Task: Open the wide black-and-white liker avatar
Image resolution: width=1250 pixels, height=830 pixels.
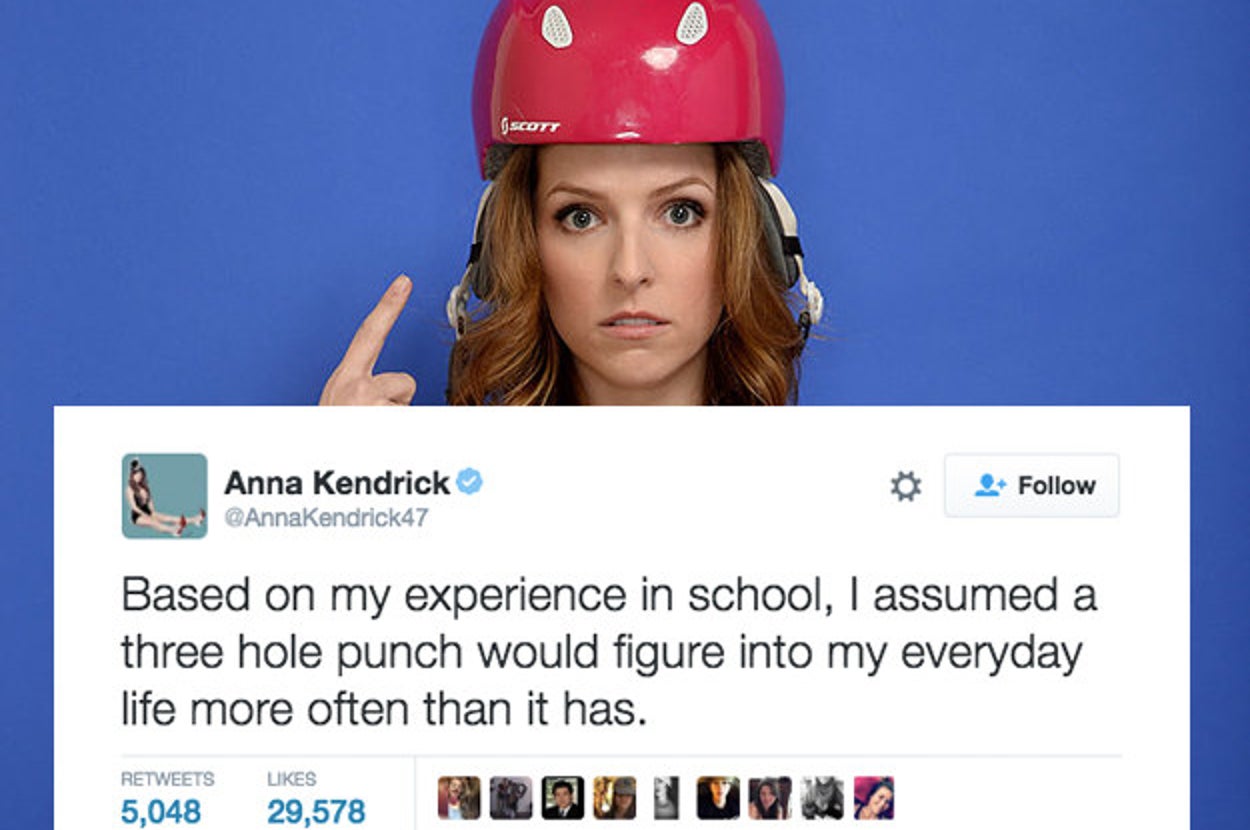Action: (822, 798)
